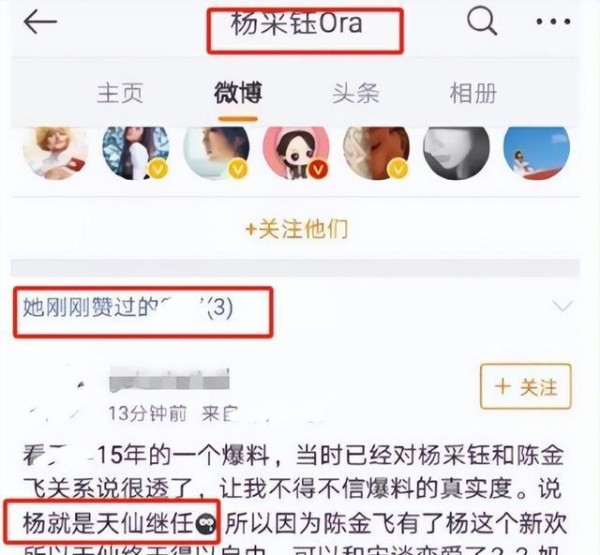The image size is (600, 555).
Task: Open the avatar with teal leaf background
Action: click(136, 152)
